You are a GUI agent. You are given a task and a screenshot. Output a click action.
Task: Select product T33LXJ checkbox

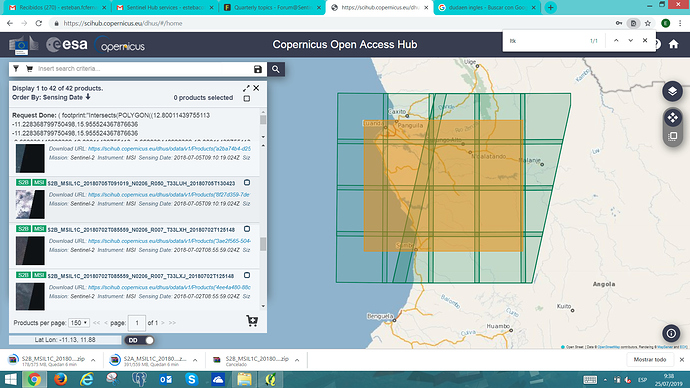[x=247, y=275]
